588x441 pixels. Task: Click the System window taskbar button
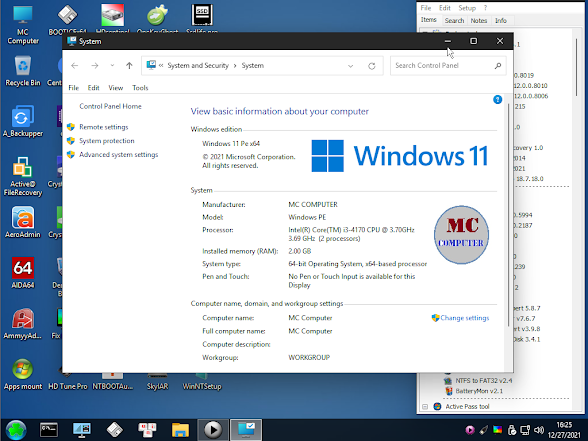click(x=246, y=430)
